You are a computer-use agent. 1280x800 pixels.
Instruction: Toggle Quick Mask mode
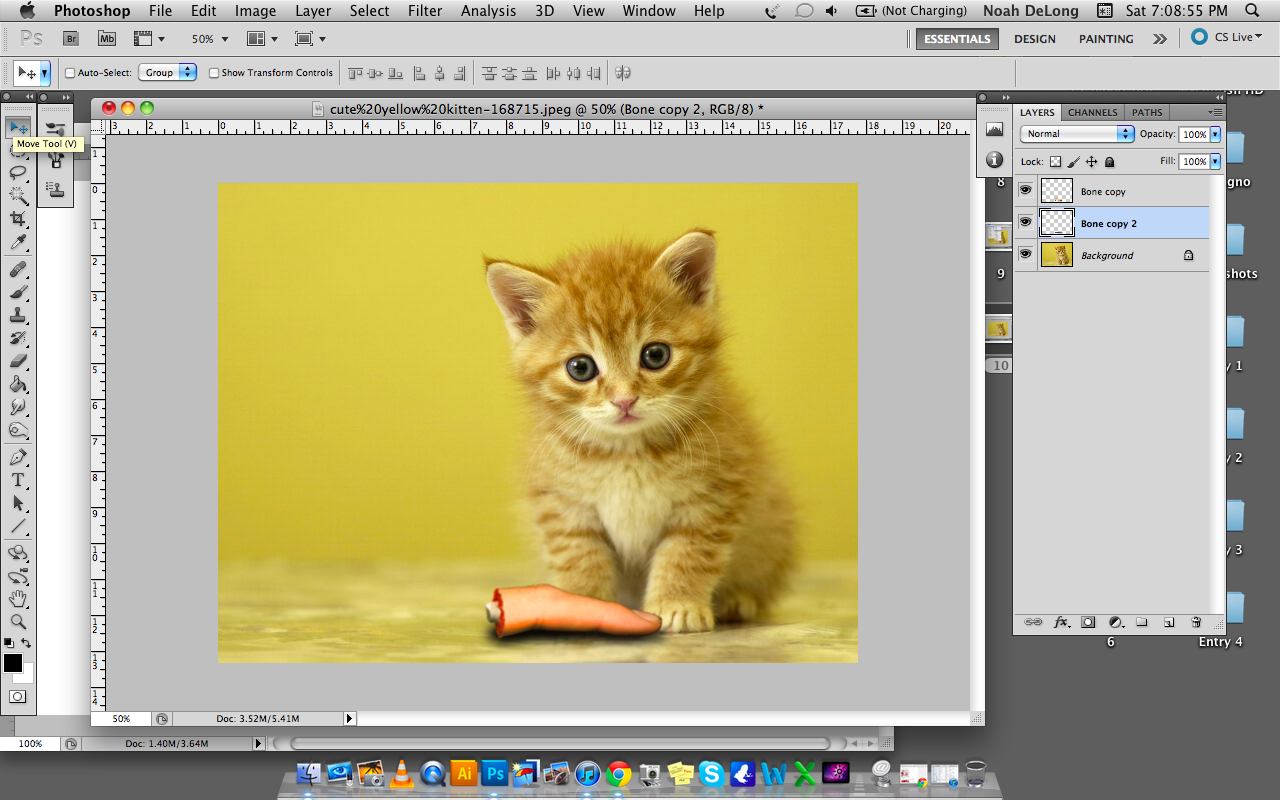point(18,696)
